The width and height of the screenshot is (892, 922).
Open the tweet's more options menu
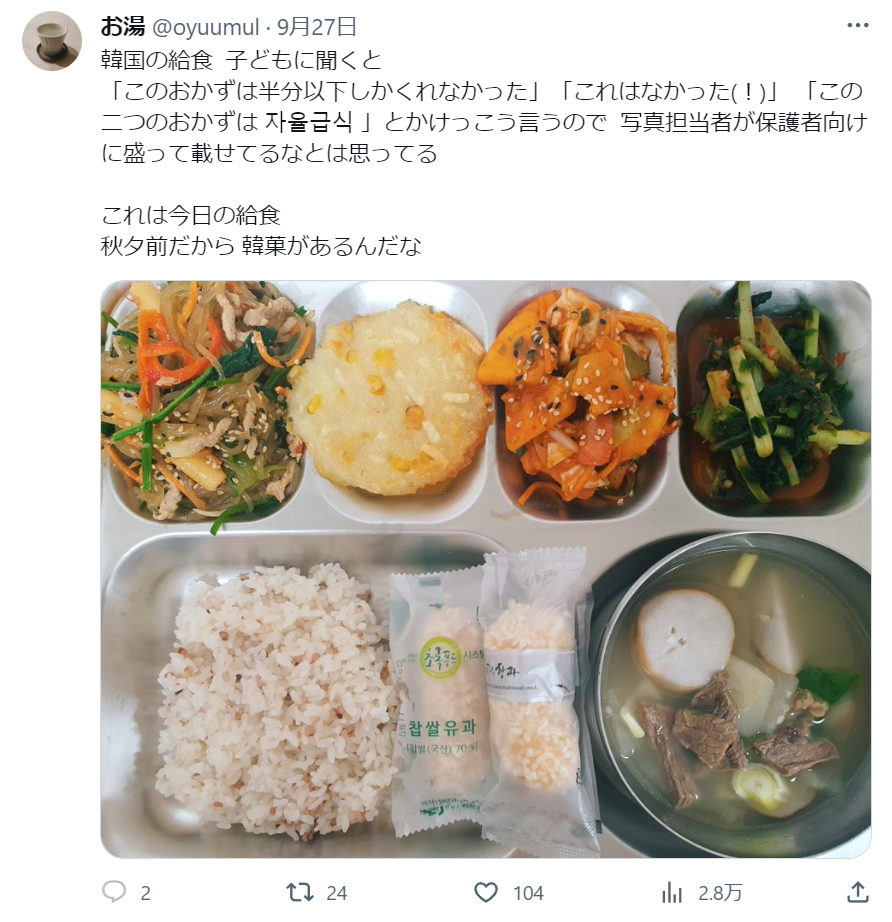tap(857, 25)
